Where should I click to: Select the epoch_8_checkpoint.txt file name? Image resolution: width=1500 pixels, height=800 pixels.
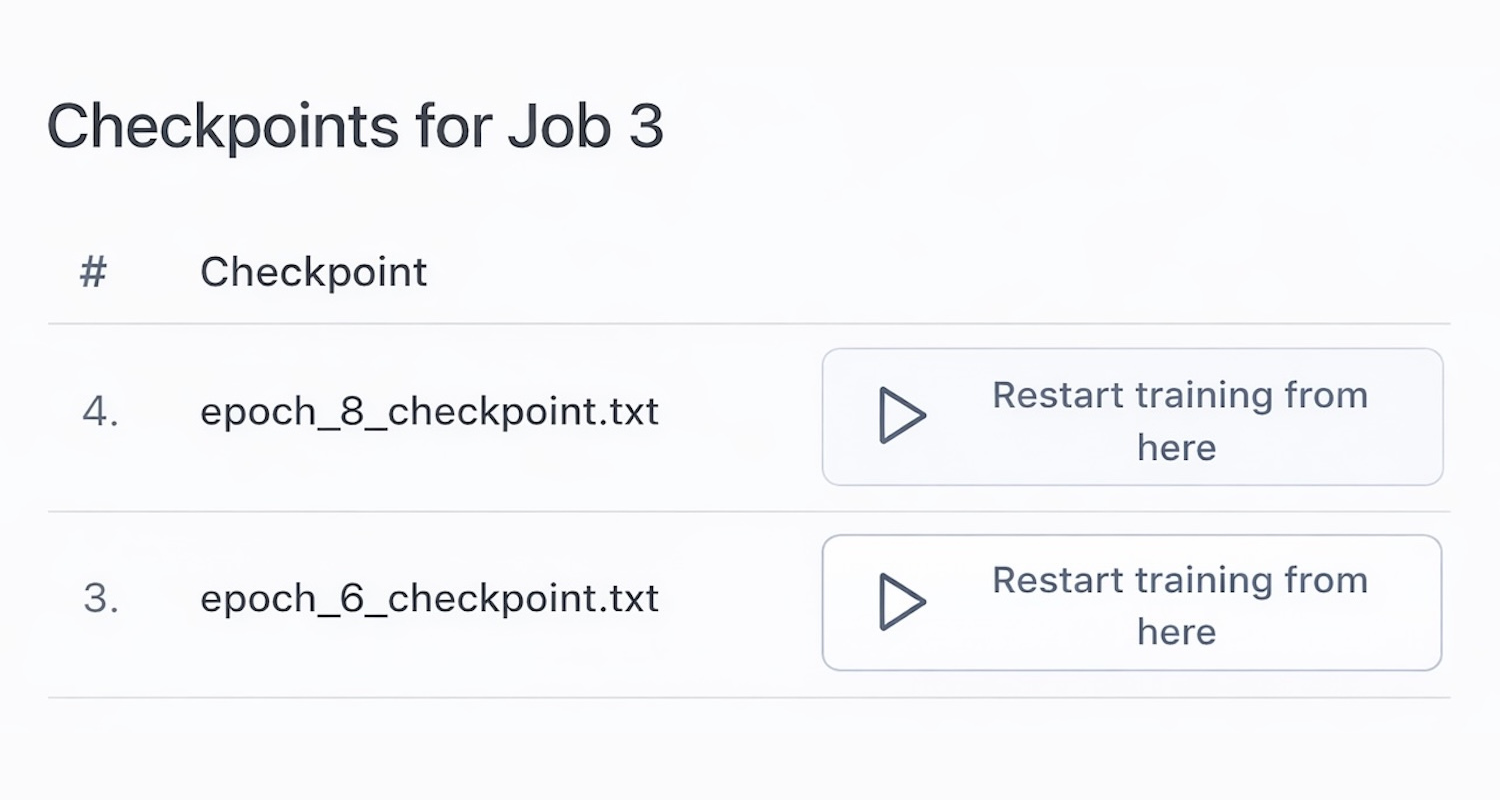(x=429, y=411)
